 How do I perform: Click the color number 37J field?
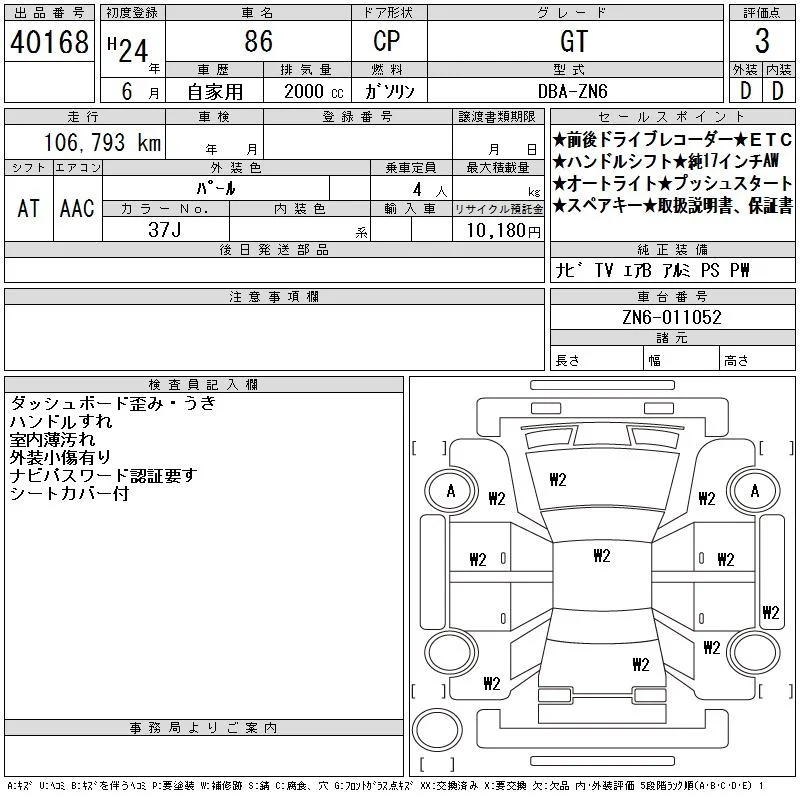click(165, 230)
